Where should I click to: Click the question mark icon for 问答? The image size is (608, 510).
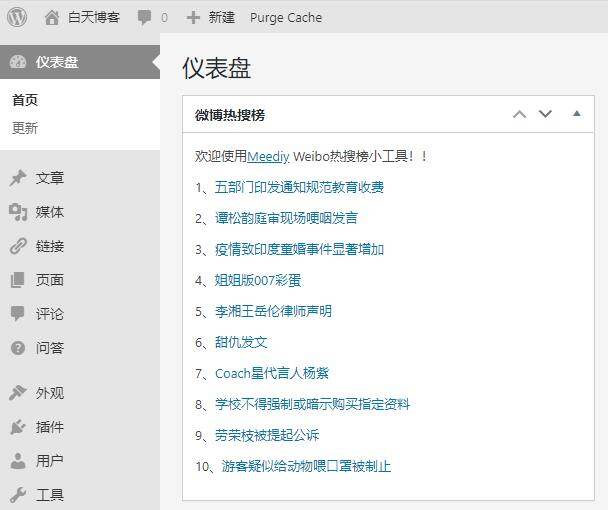18,348
